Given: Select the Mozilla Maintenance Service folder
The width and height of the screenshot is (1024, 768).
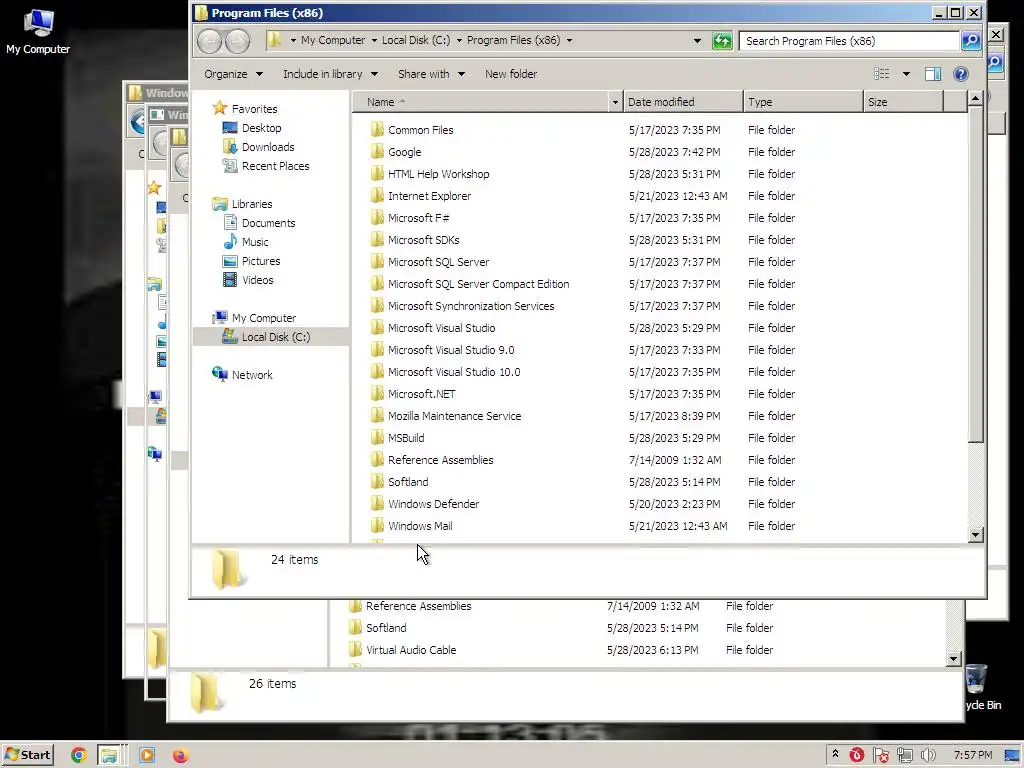Looking at the screenshot, I should [x=455, y=416].
